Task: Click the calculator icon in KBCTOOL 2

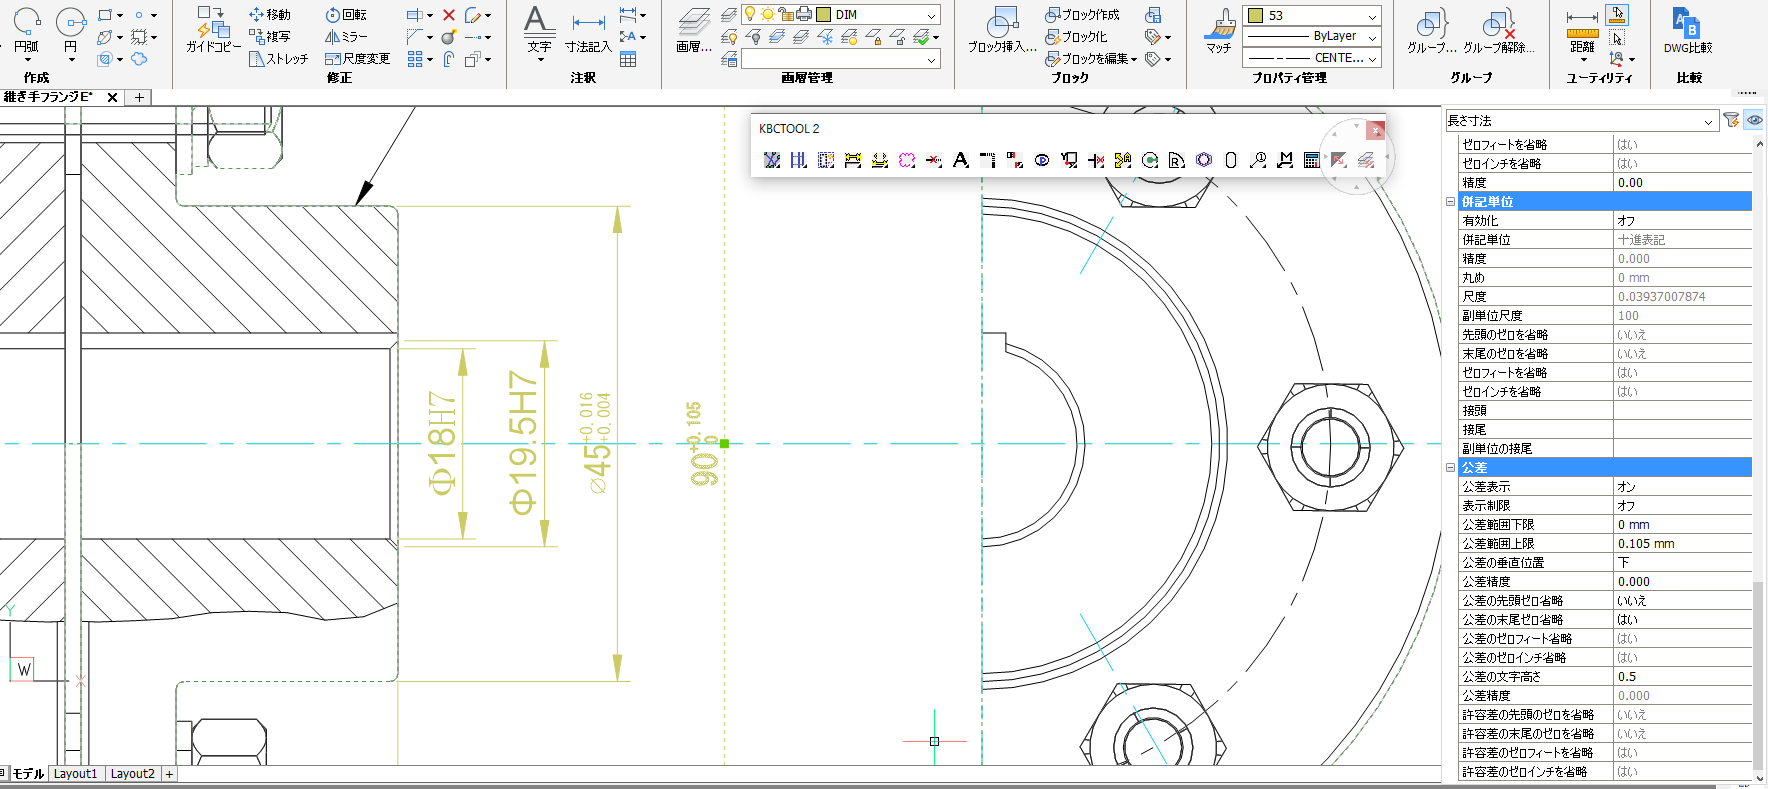Action: (x=1311, y=160)
